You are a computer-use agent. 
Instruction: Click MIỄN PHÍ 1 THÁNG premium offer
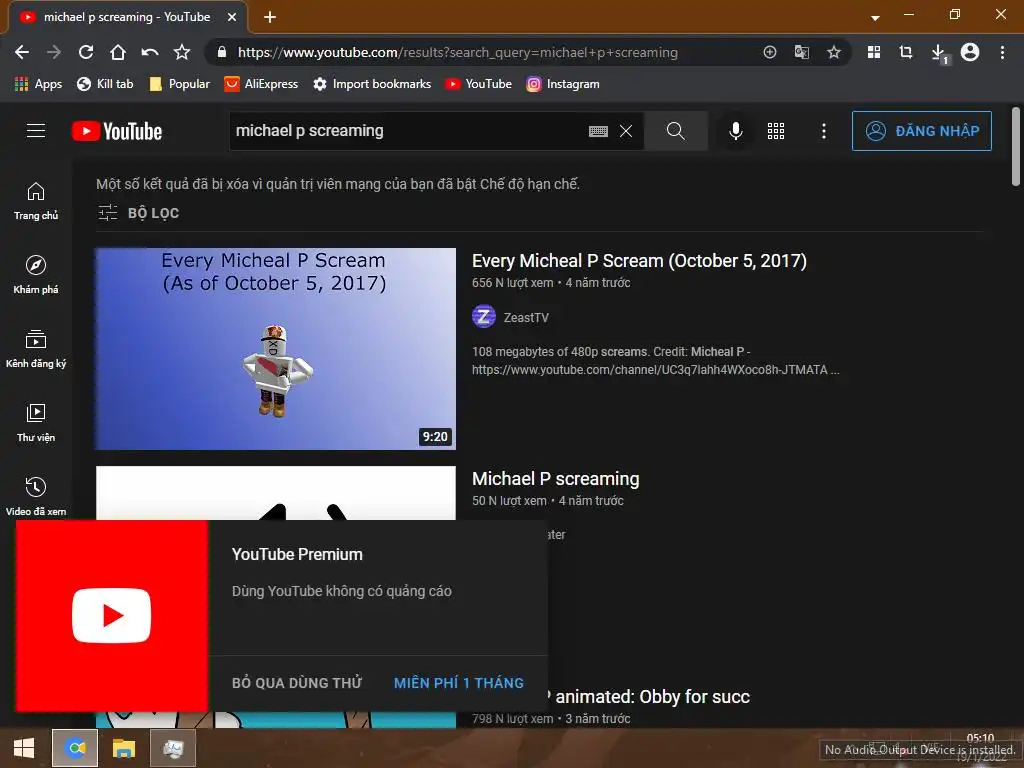pos(458,683)
